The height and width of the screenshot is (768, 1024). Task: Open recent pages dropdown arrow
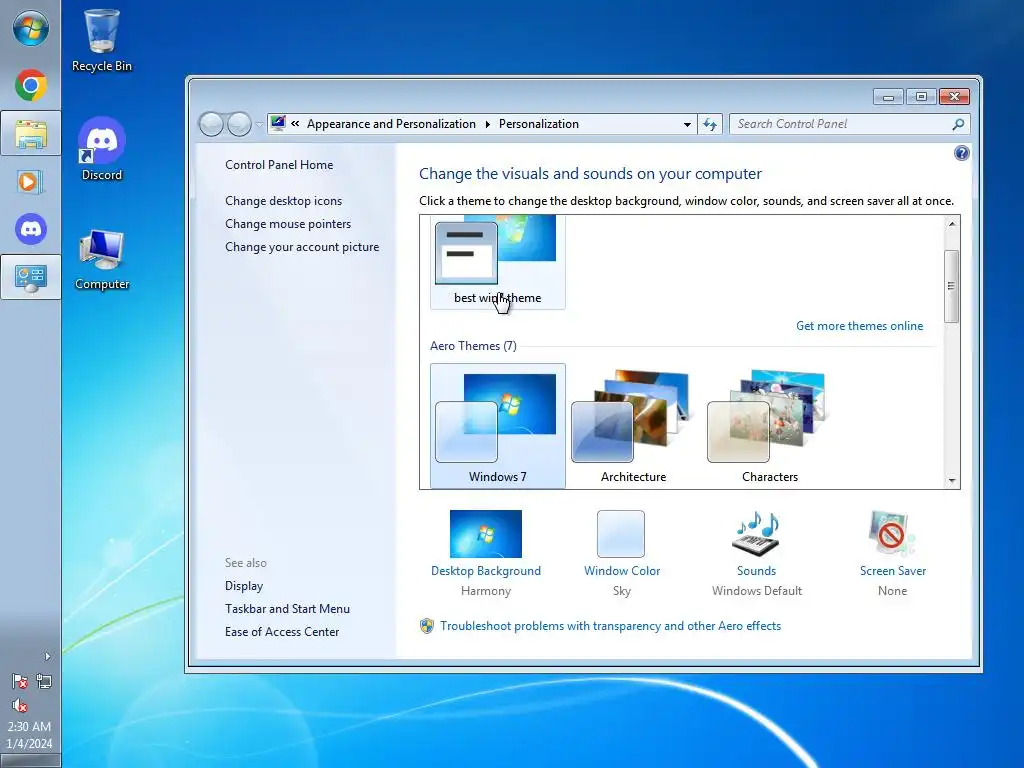[259, 124]
